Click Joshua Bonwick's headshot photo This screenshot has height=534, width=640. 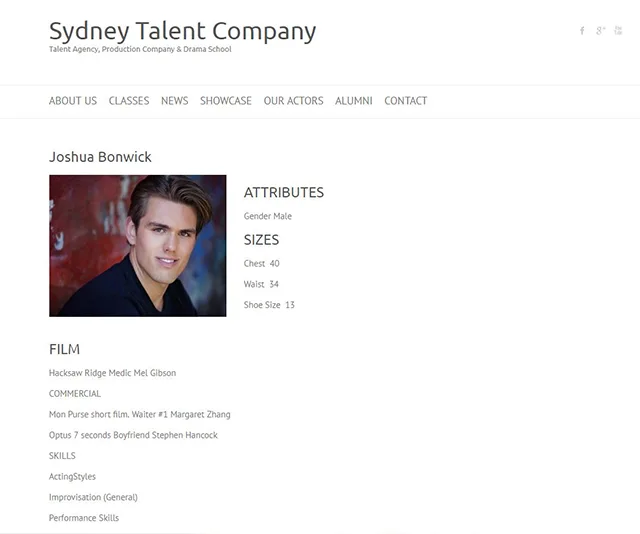(137, 246)
